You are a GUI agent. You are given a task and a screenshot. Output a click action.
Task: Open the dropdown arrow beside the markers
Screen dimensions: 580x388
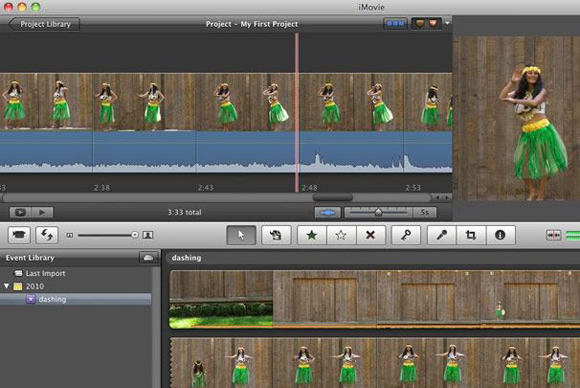pyautogui.click(x=447, y=24)
